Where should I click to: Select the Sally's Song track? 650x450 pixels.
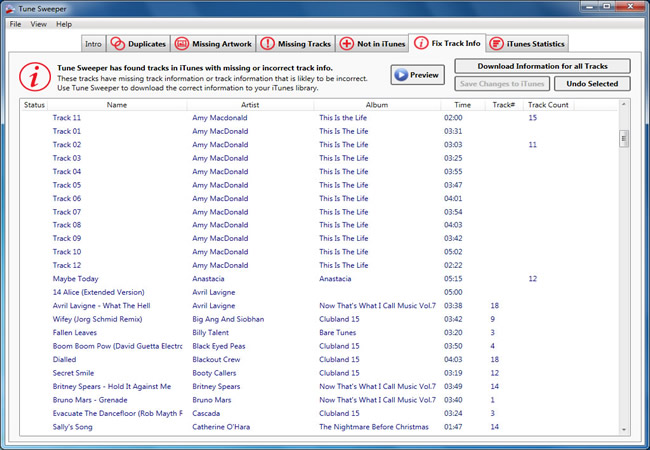[318, 427]
